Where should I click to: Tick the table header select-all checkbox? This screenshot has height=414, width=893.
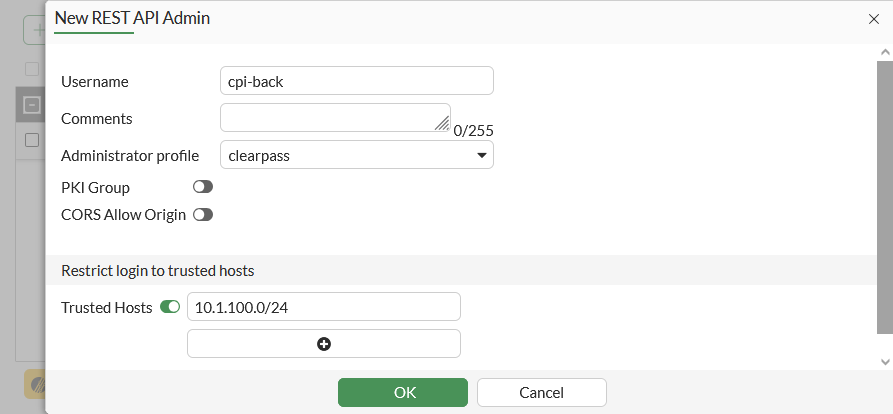(32, 69)
